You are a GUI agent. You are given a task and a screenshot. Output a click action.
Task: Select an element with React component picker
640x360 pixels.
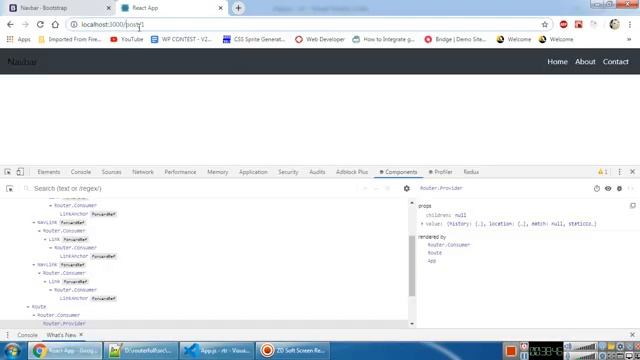tap(9, 189)
